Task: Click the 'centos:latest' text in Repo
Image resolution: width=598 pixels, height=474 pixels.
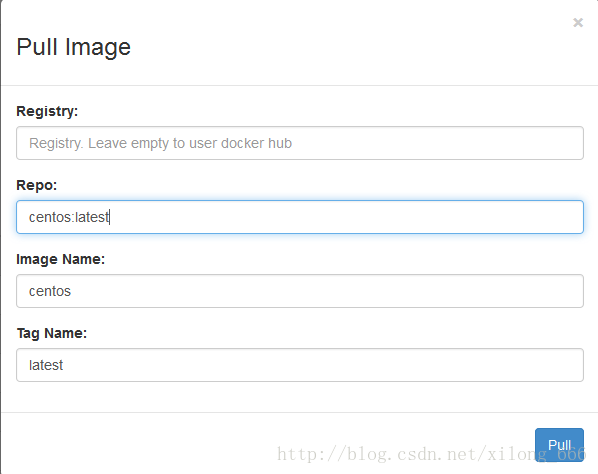Action: (69, 217)
